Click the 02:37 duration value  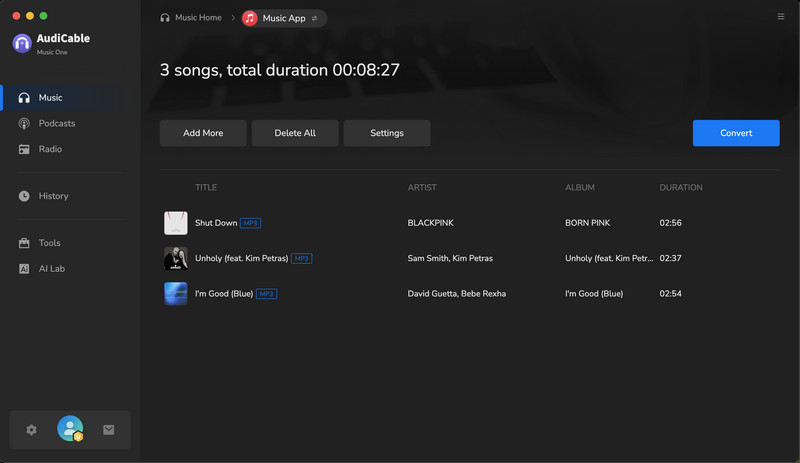[x=670, y=258]
